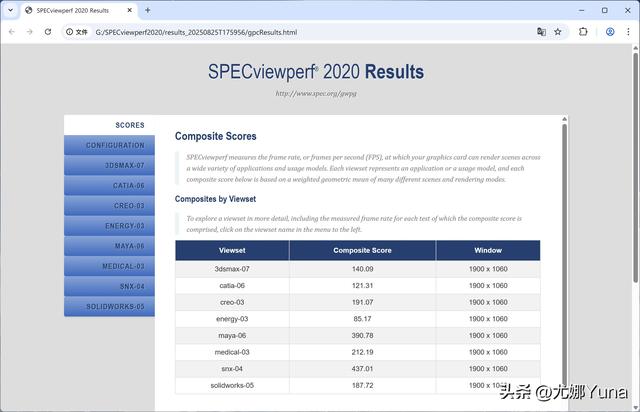Click the 191.07 composite score
Screen dimensions: 640x412
pyautogui.click(x=362, y=303)
